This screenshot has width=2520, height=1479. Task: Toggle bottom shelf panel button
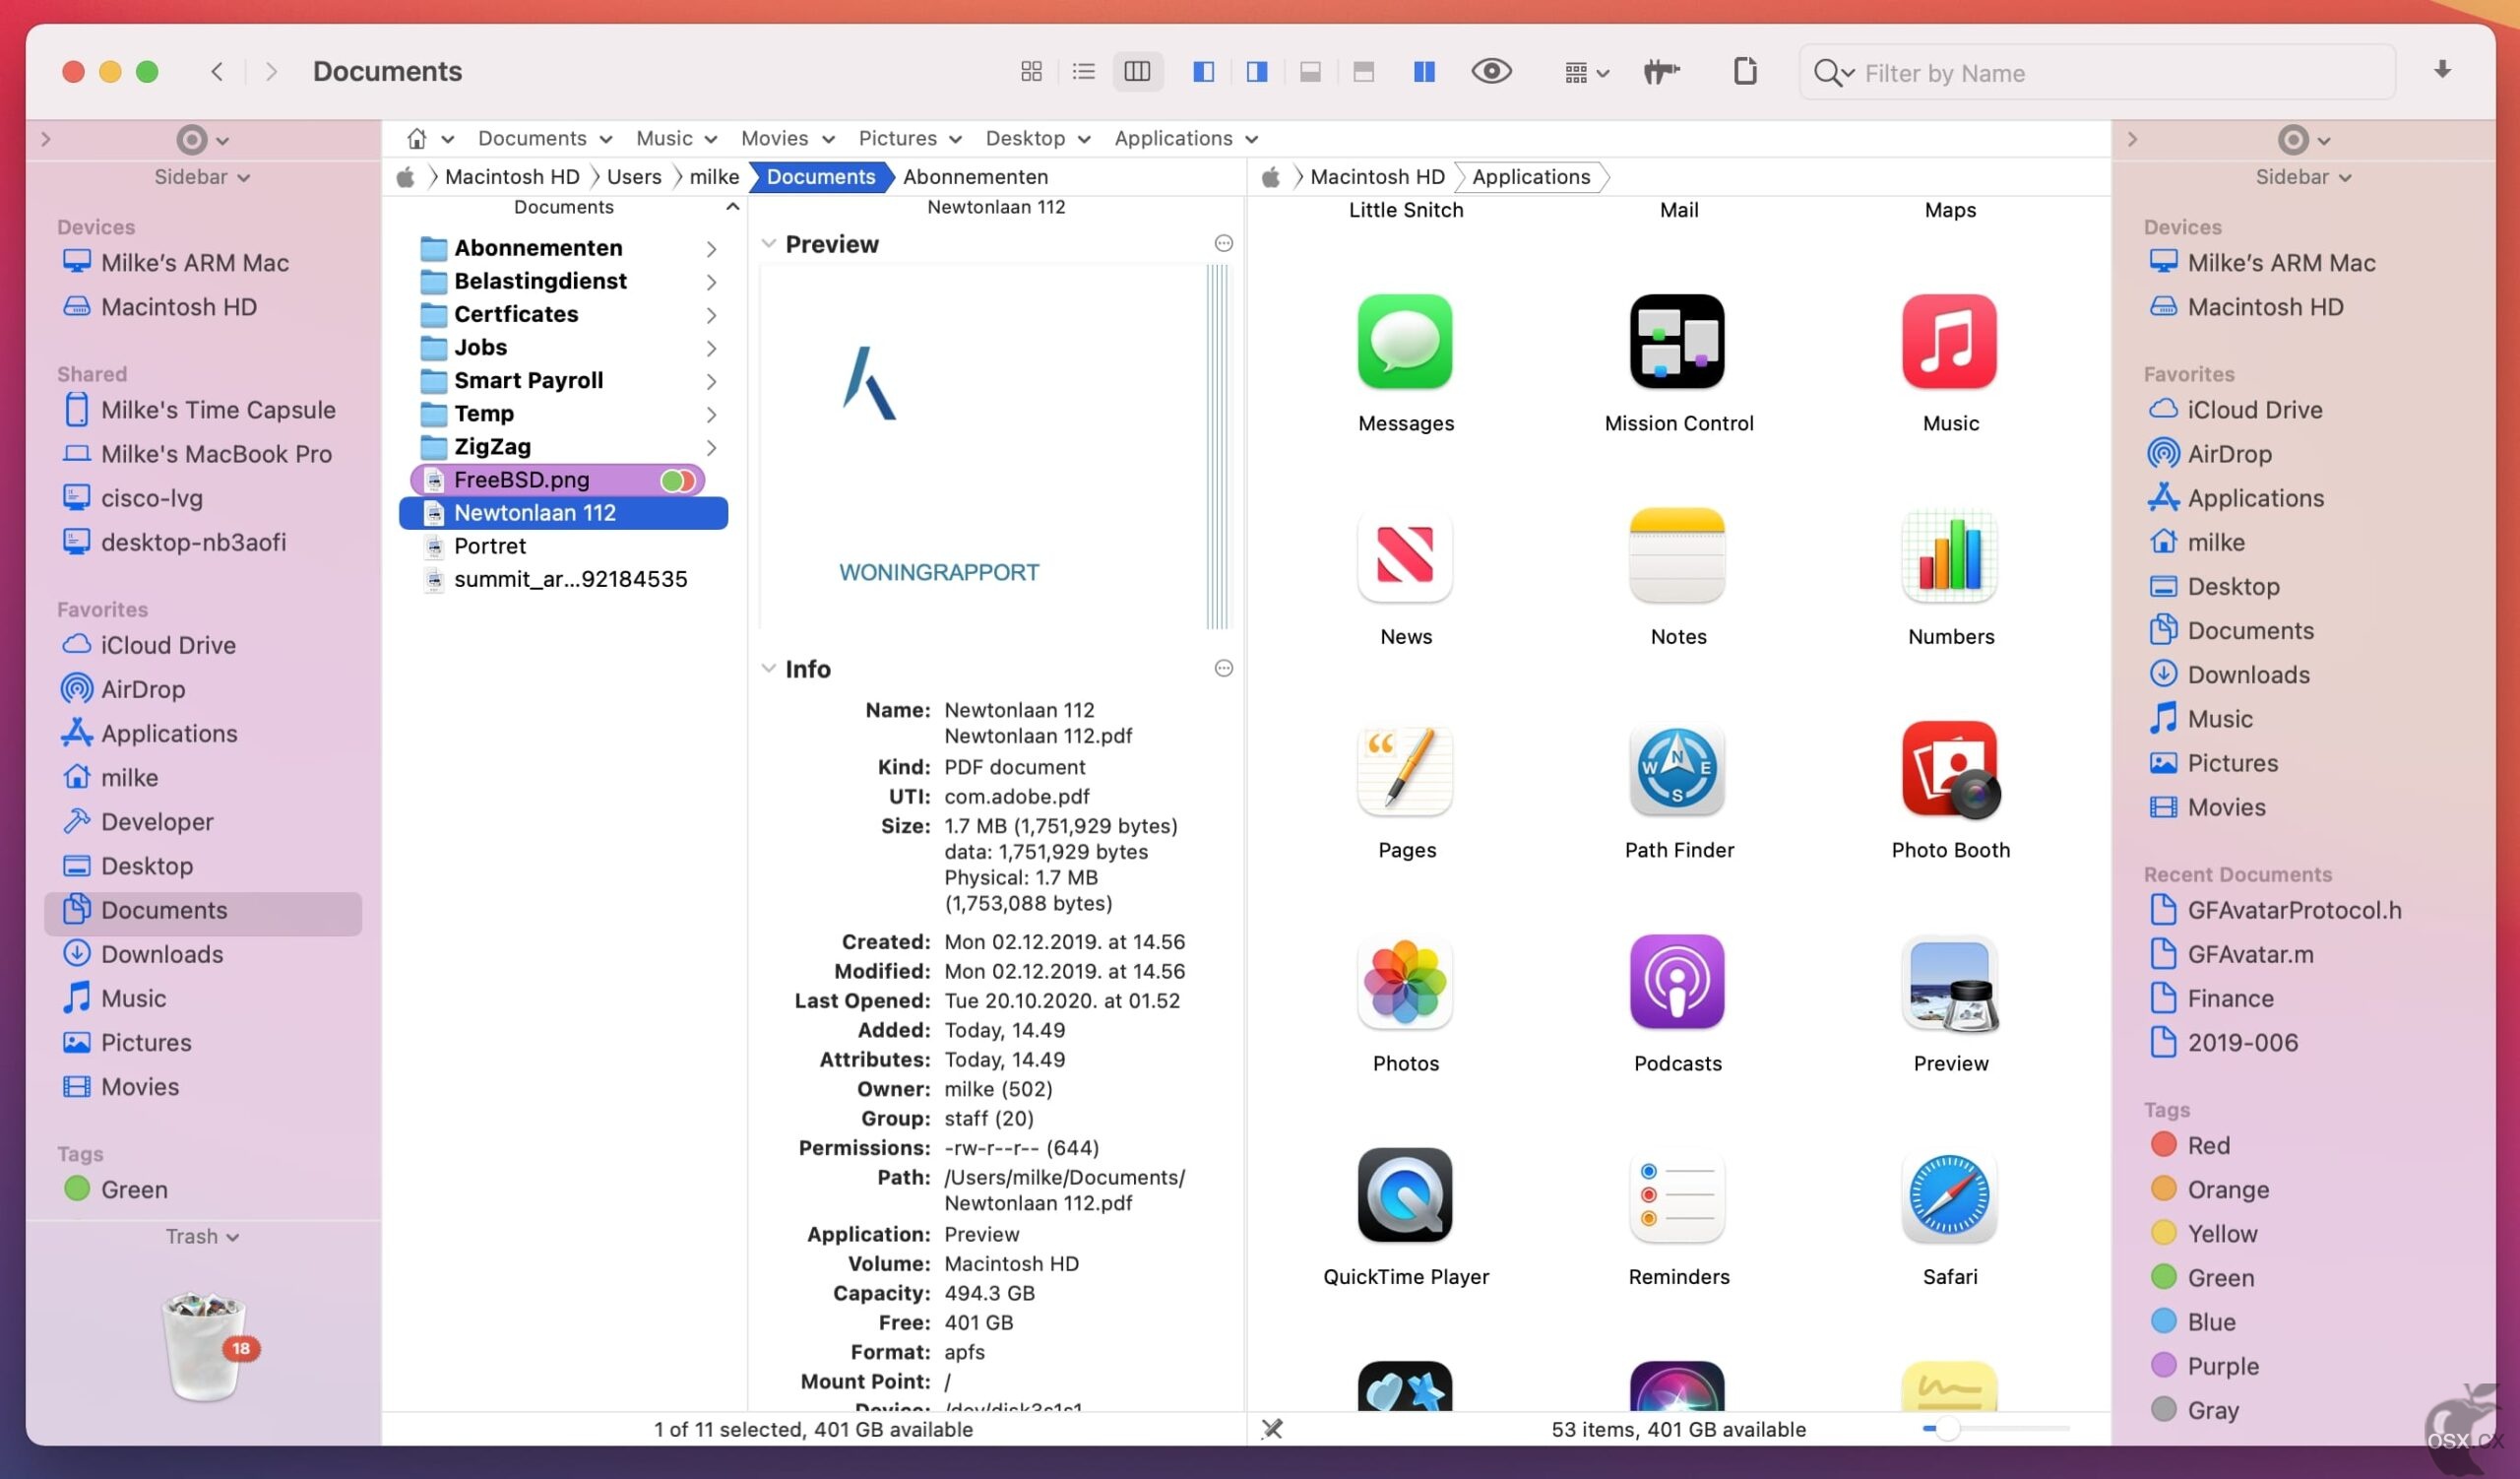(1310, 71)
